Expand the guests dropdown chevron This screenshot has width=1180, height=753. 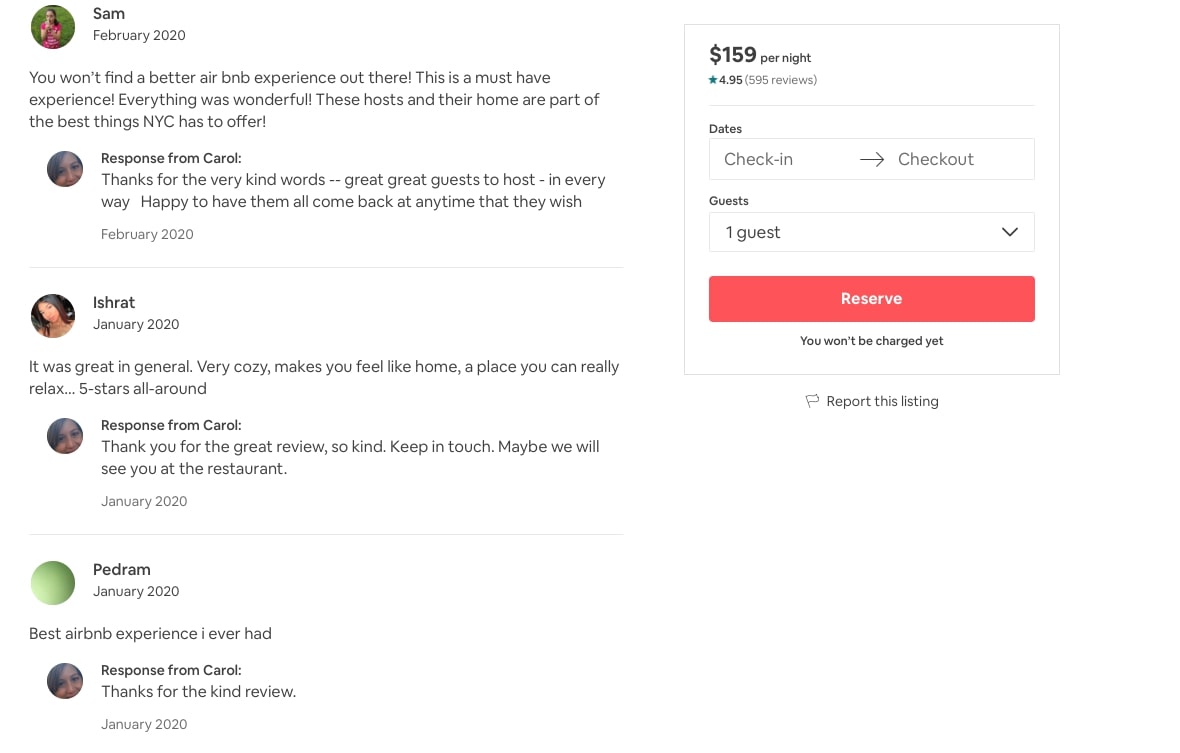tap(1010, 232)
